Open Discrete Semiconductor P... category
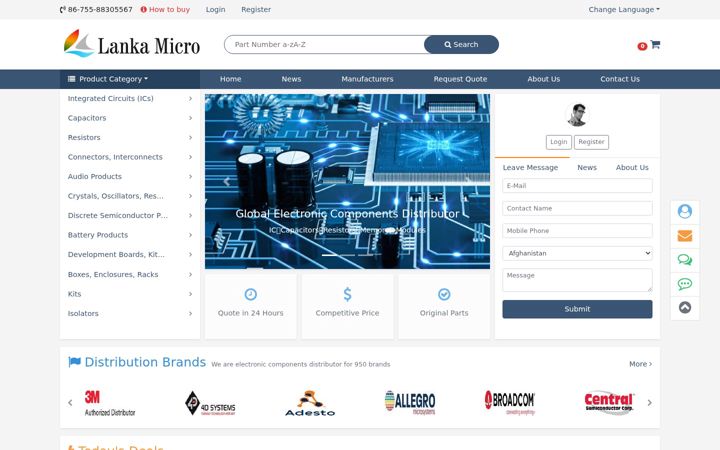Viewport: 720px width, 450px height. 130,215
